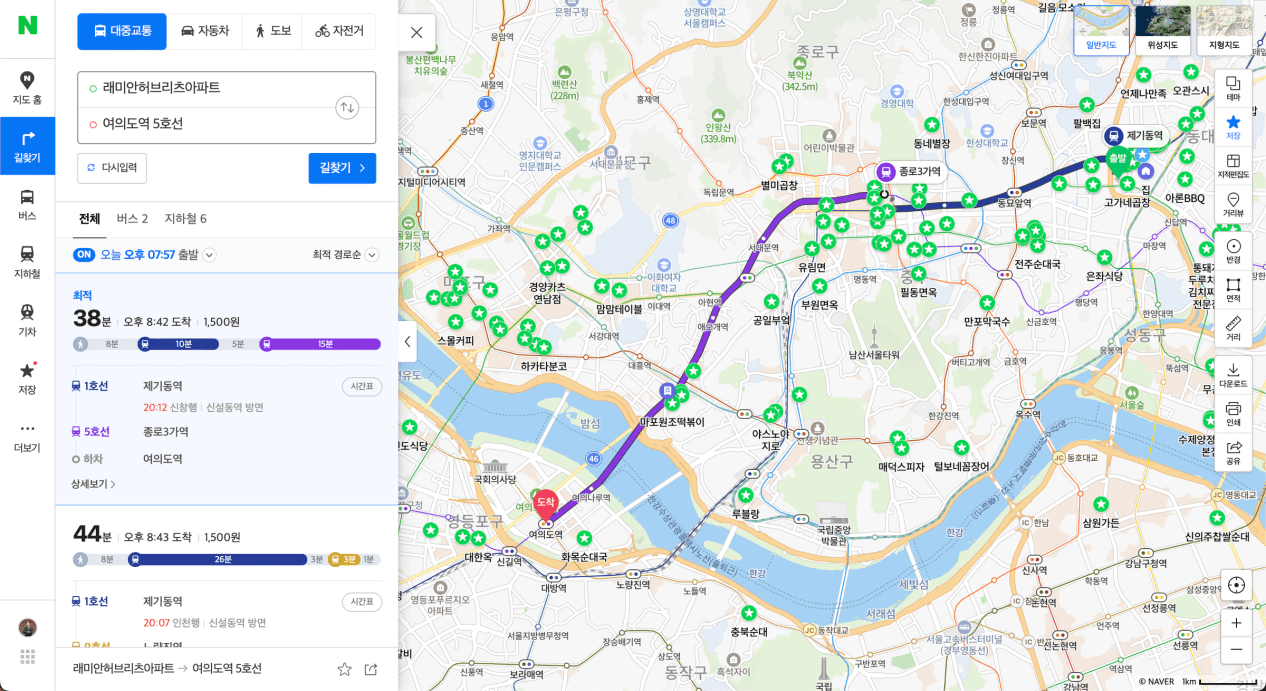This screenshot has width=1266, height=691.
Task: Open 저장 saved places in sidebar
Action: (27, 378)
